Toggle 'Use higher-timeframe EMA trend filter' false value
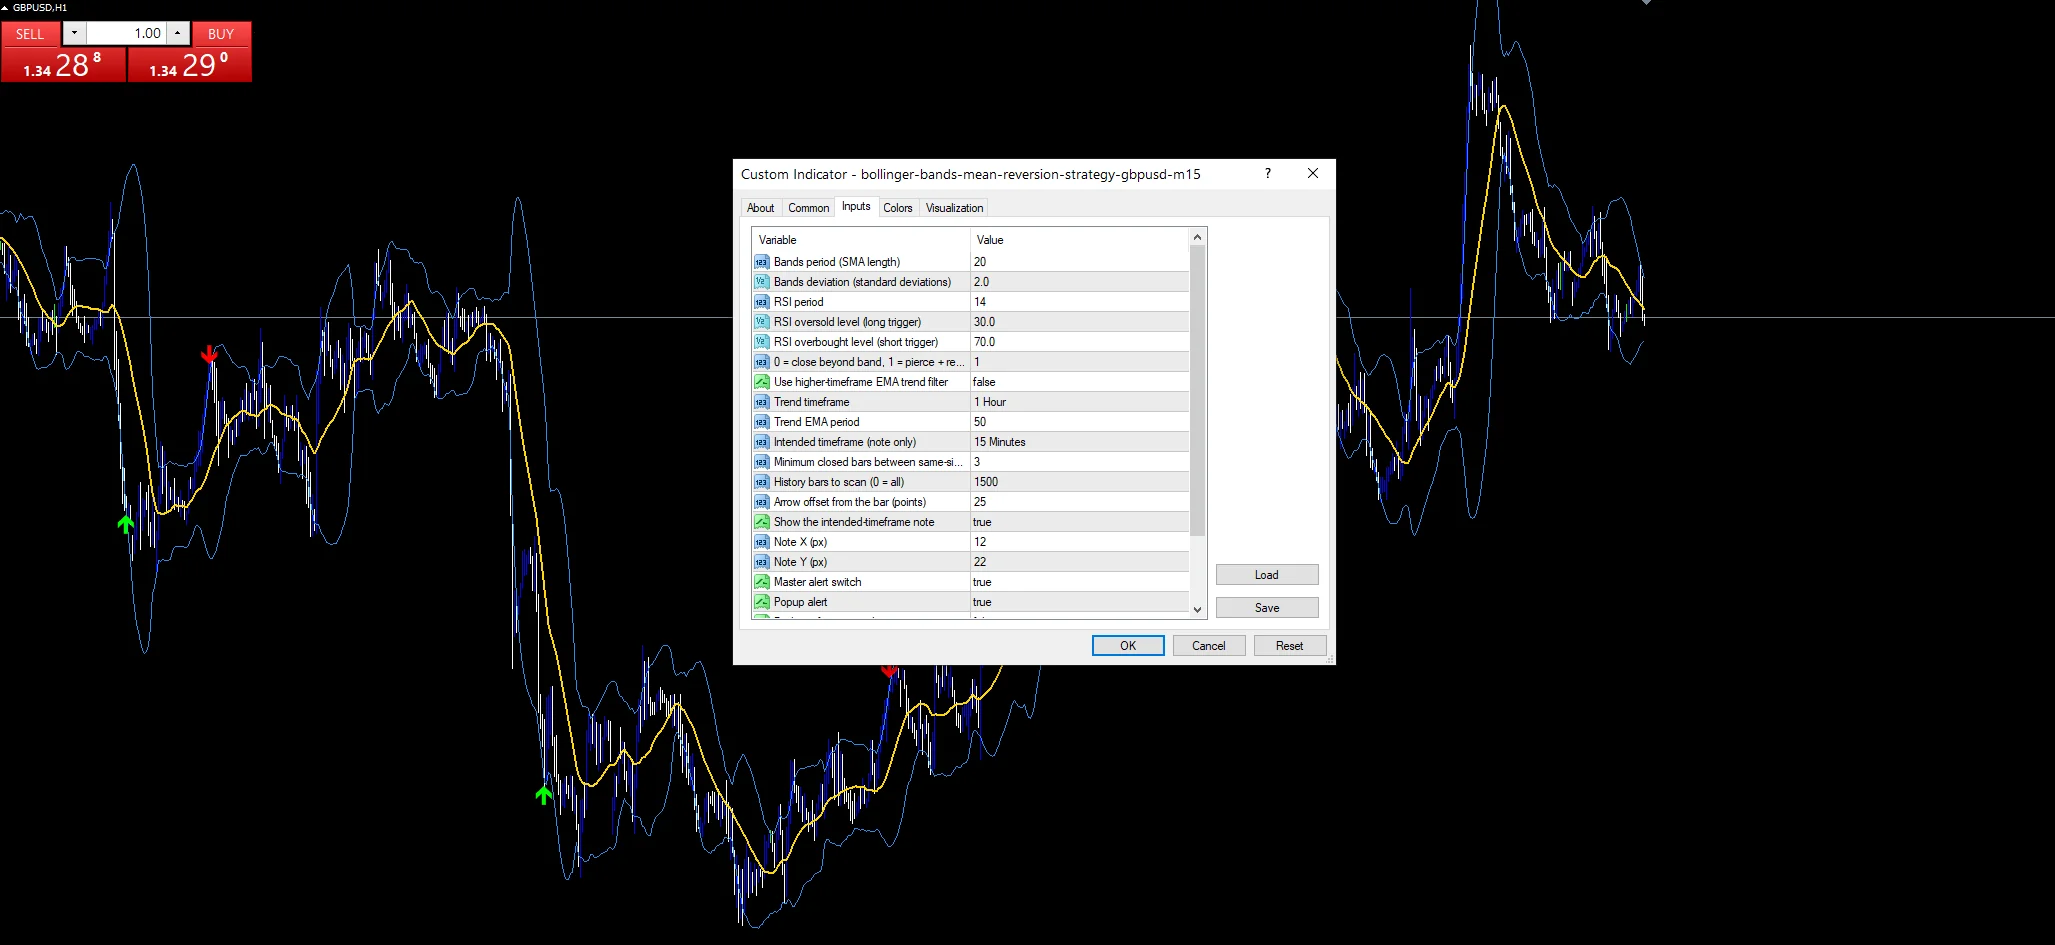The height and width of the screenshot is (945, 2055). point(1079,382)
